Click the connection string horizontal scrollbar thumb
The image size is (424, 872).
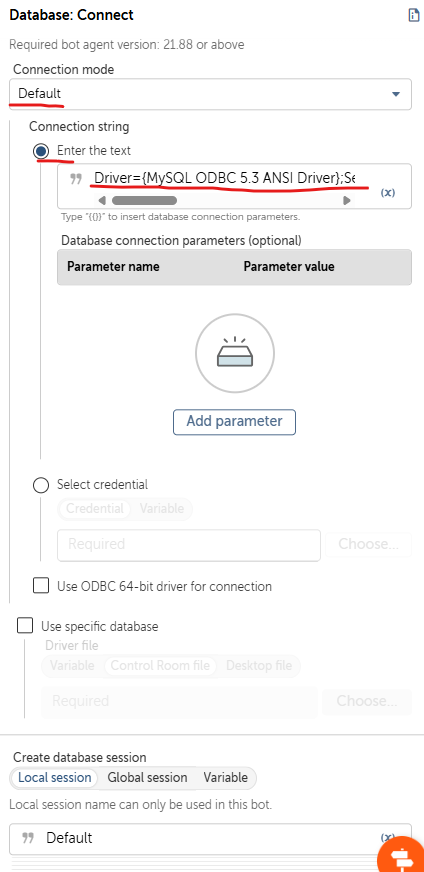point(144,200)
